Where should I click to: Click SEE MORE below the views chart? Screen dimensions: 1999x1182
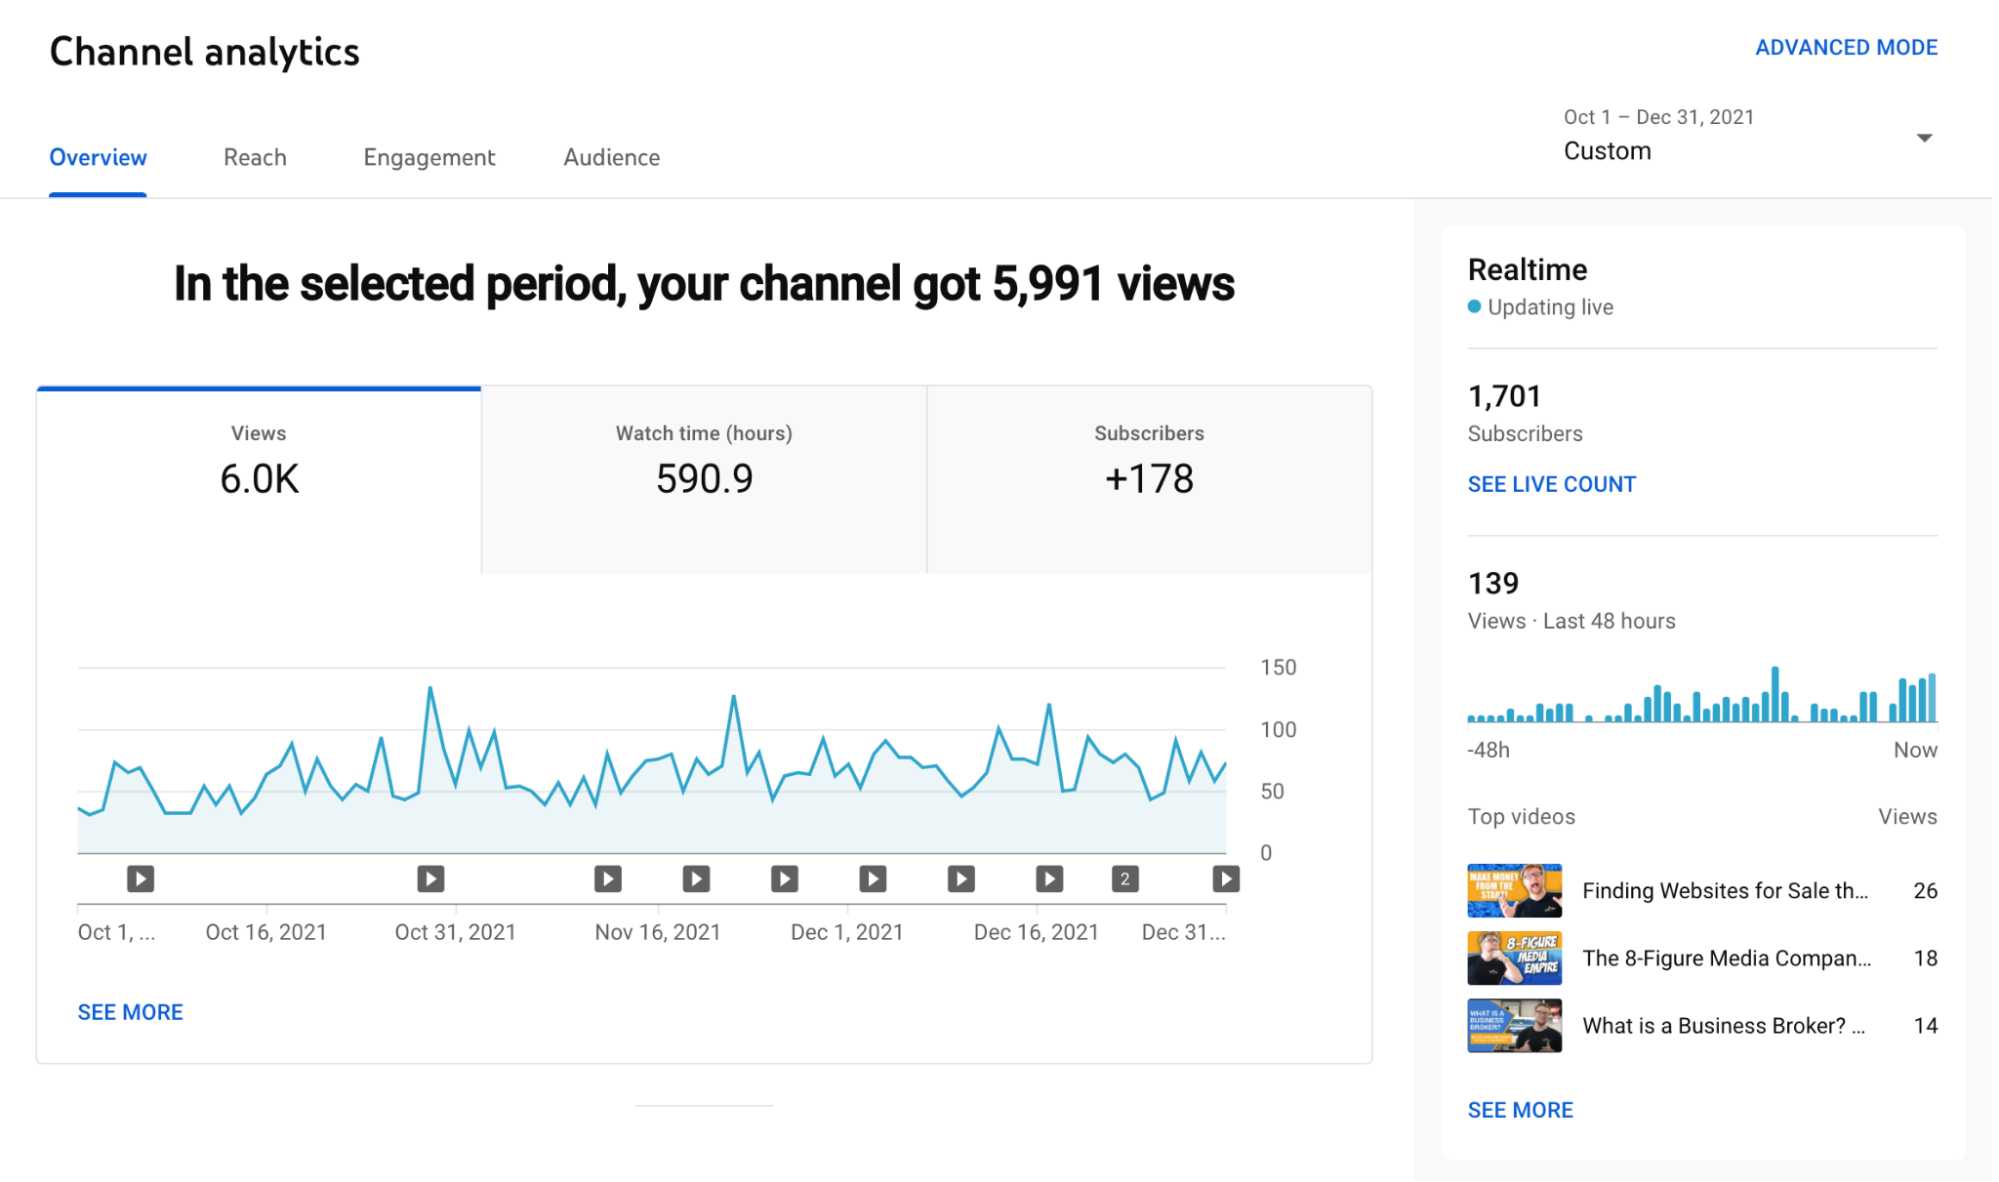tap(130, 1012)
